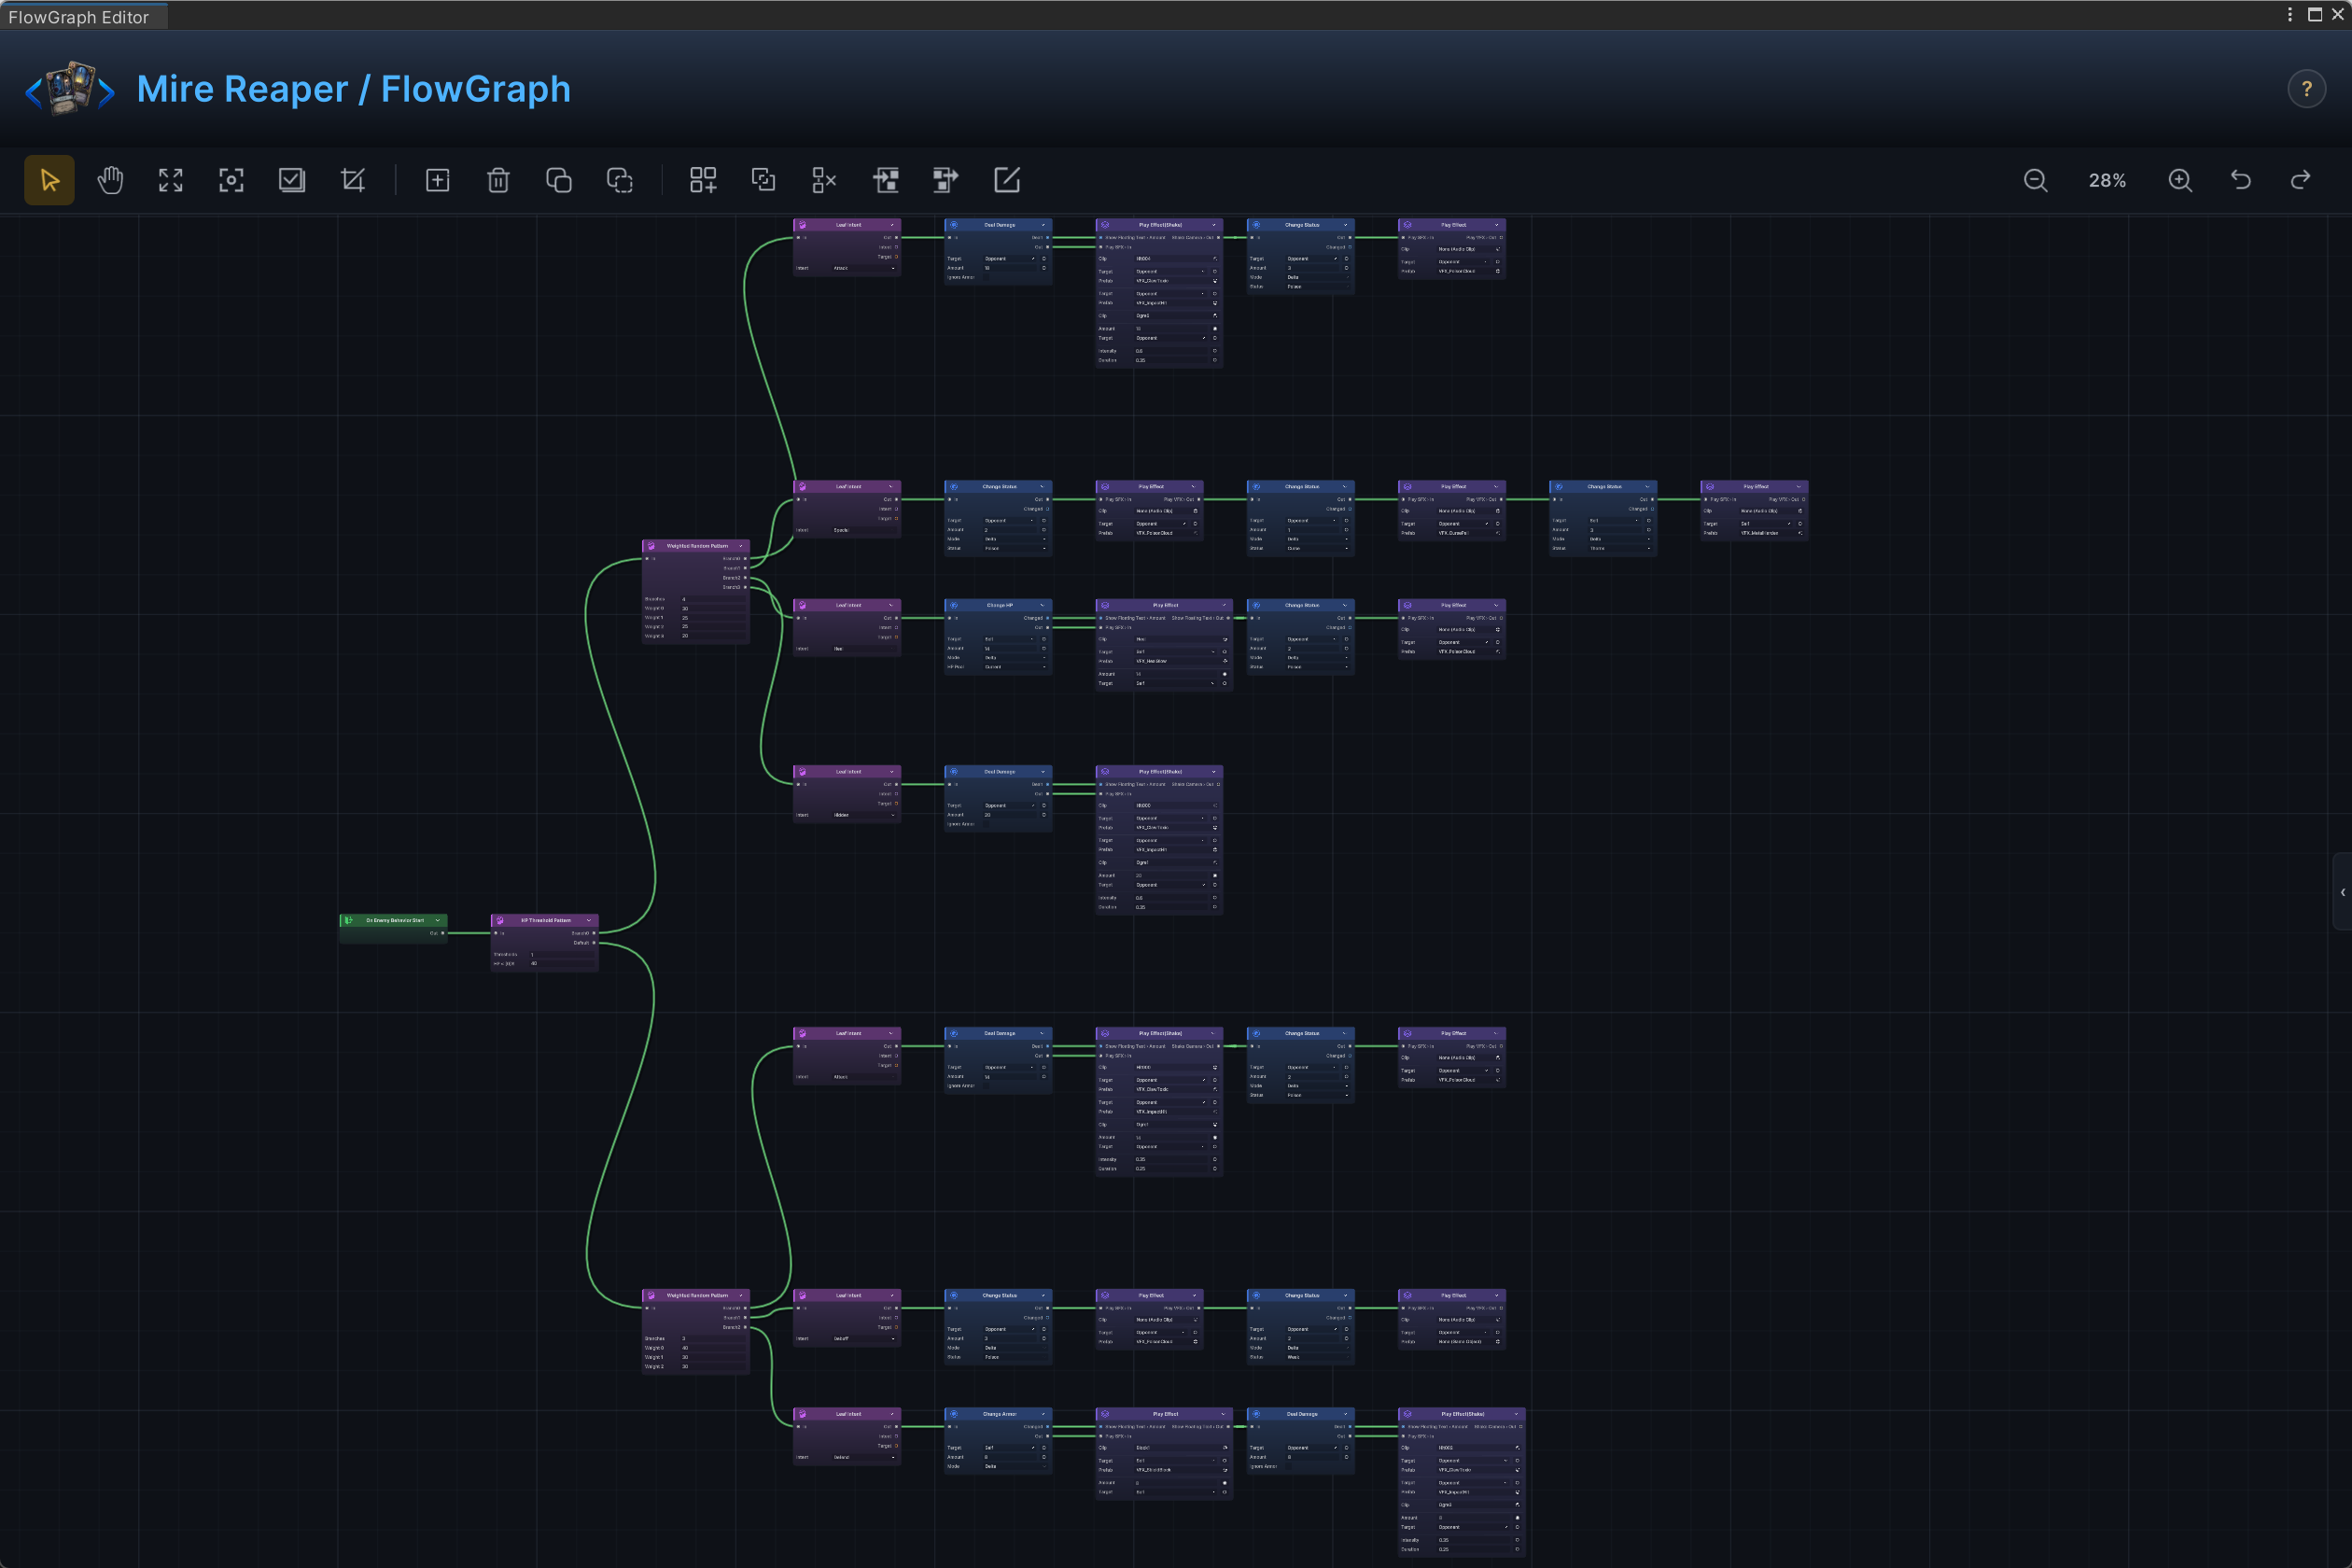Zoom out with the minus magnifier

(x=2035, y=180)
